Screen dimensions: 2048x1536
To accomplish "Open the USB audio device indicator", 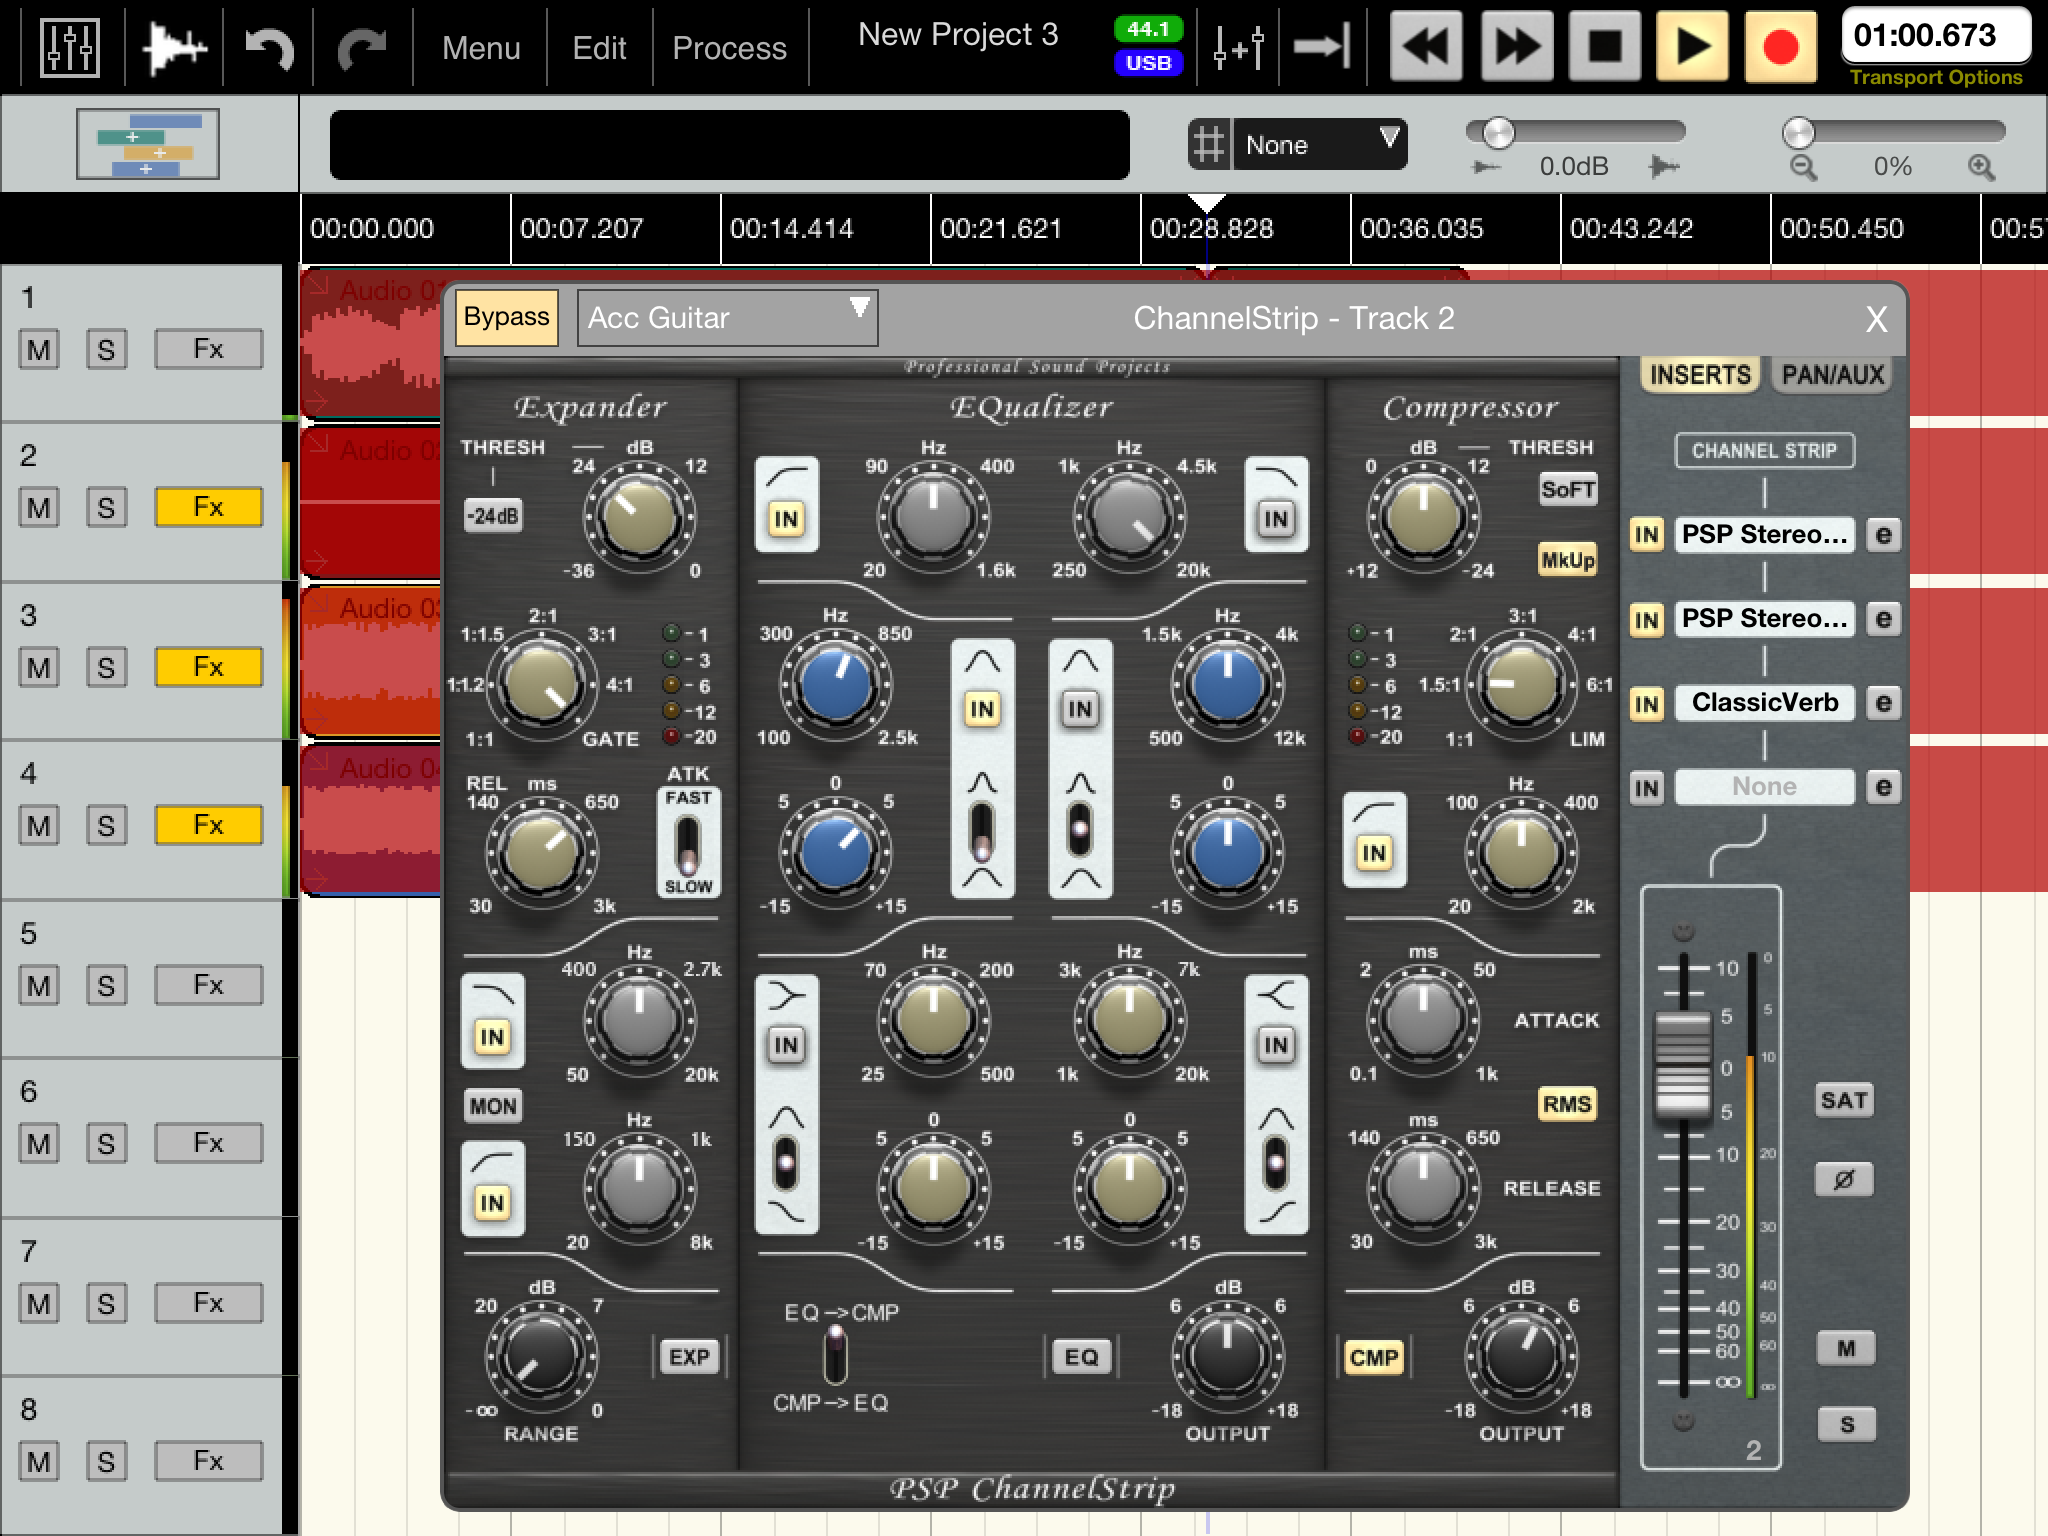I will (1148, 63).
